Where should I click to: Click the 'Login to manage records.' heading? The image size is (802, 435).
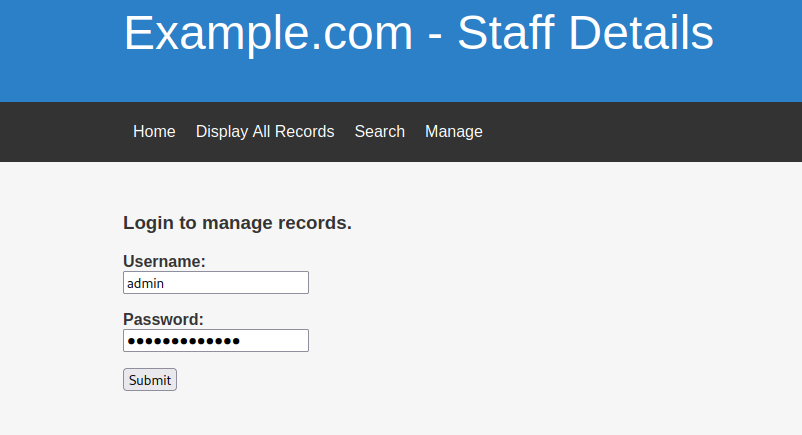click(237, 223)
